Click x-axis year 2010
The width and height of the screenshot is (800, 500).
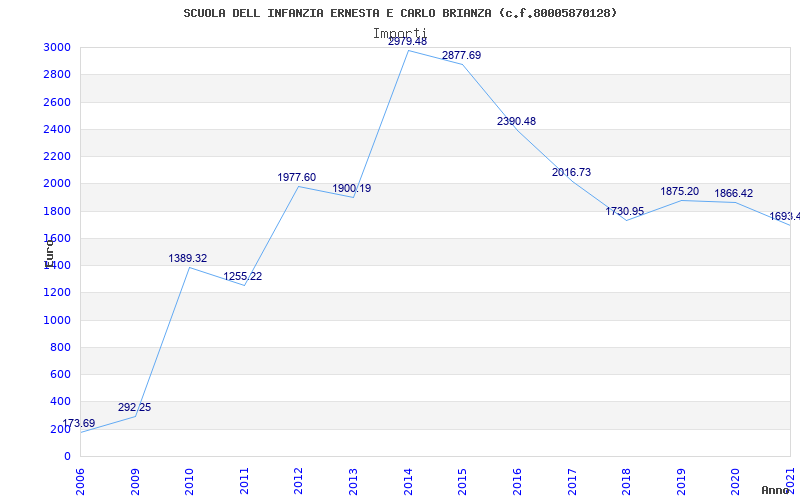pos(189,482)
